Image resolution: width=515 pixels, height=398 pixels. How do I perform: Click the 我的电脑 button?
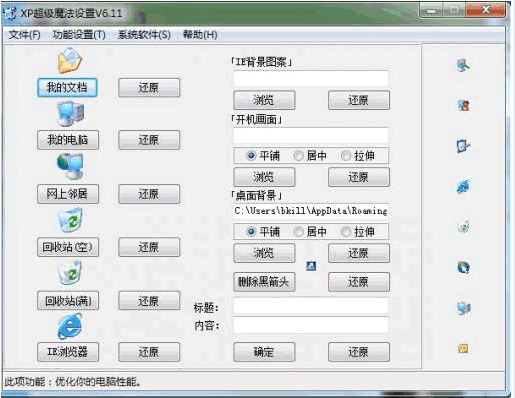coord(68,140)
